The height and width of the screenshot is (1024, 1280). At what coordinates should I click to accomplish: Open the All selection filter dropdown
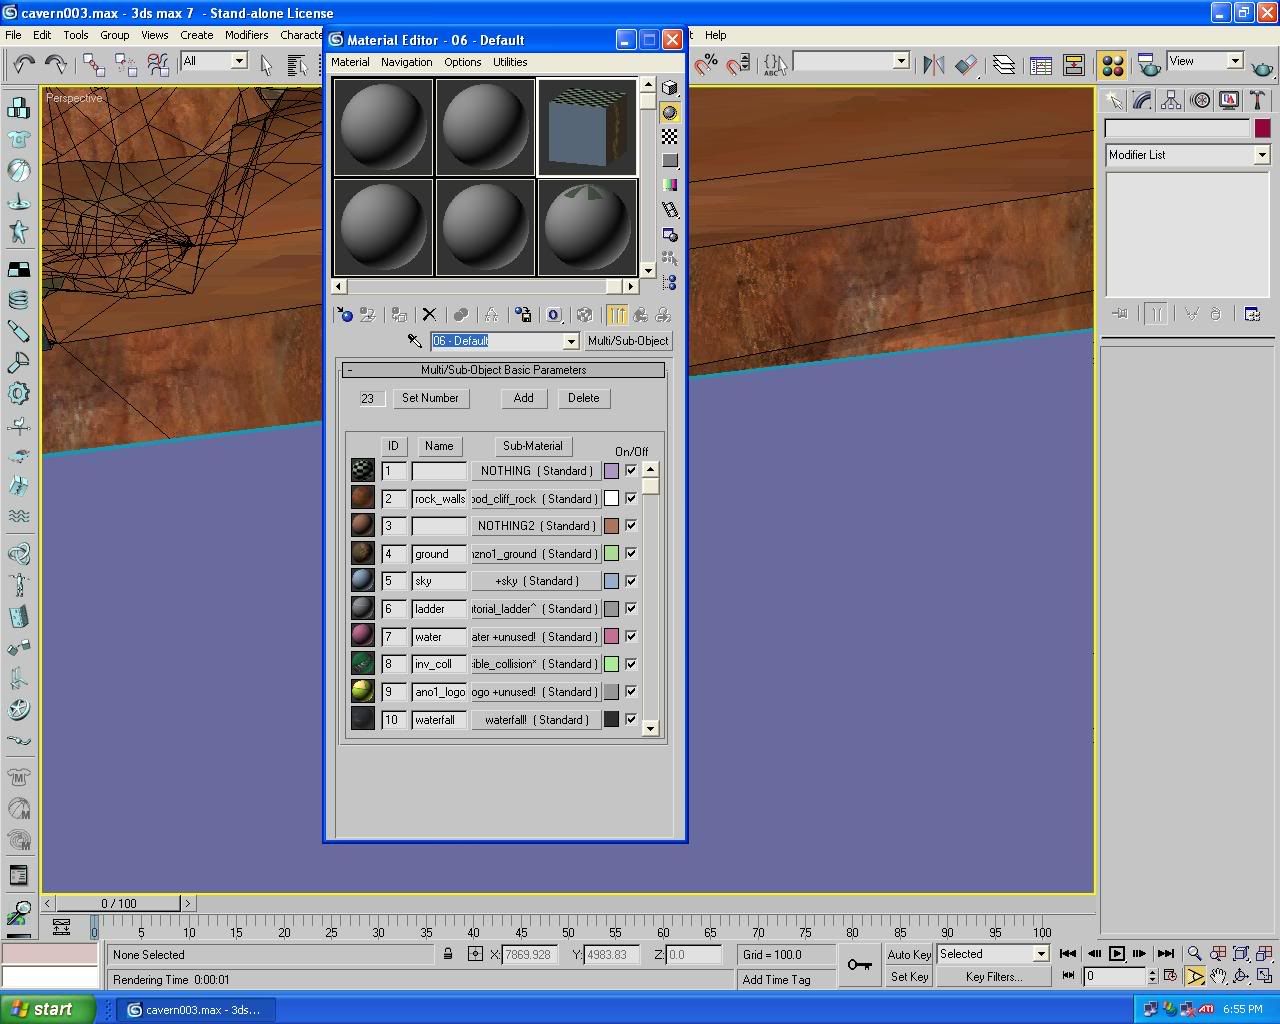pos(239,61)
